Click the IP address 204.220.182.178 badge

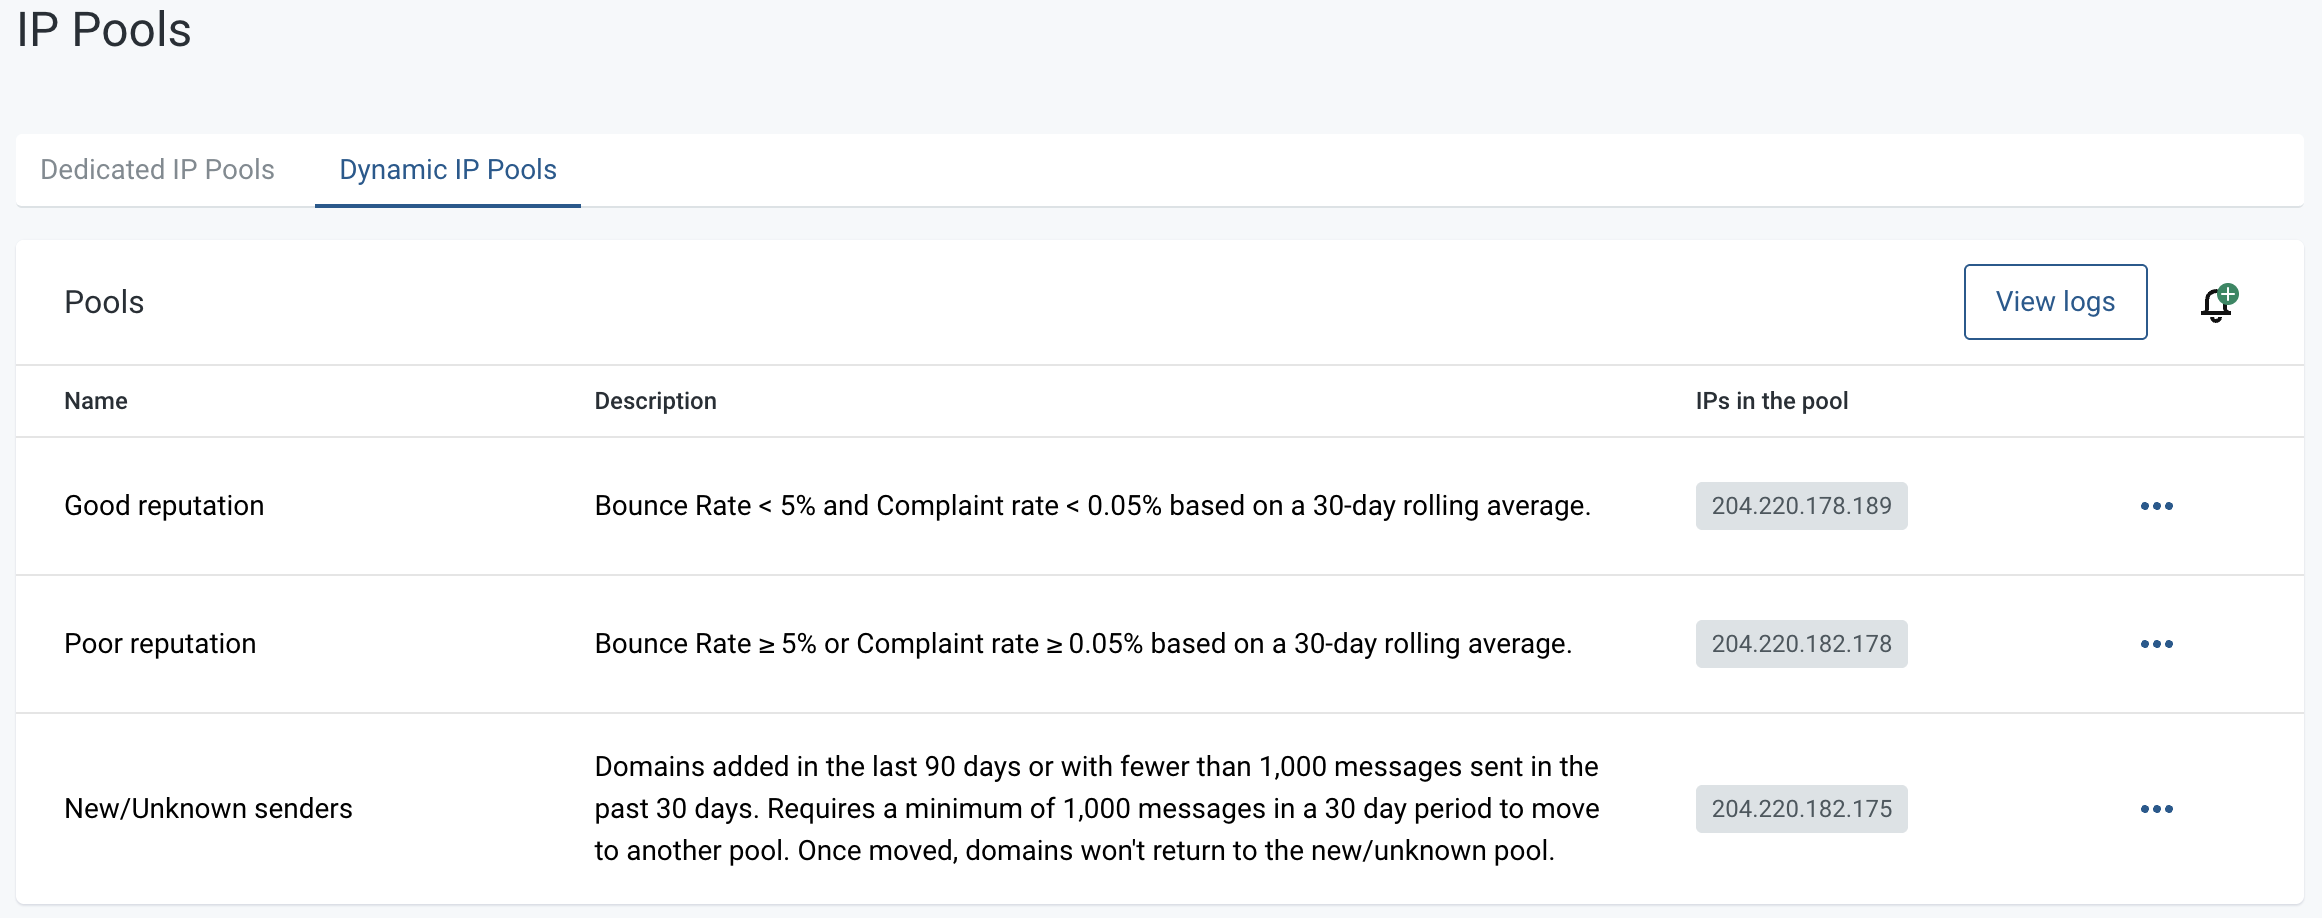[x=1801, y=644]
